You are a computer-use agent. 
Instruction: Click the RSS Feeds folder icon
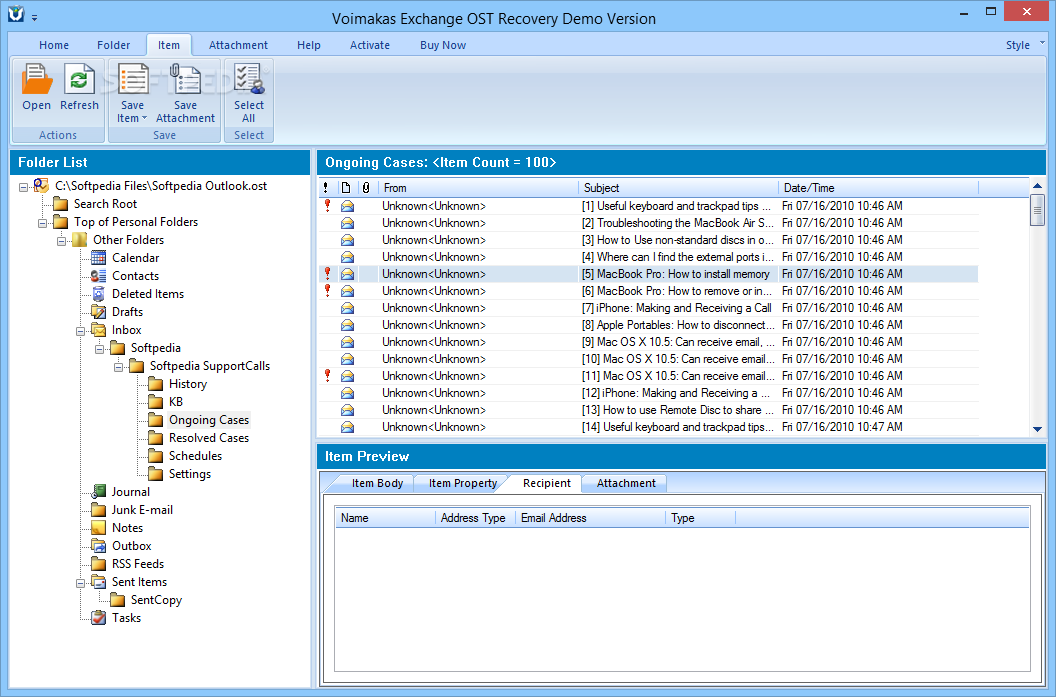tap(98, 564)
